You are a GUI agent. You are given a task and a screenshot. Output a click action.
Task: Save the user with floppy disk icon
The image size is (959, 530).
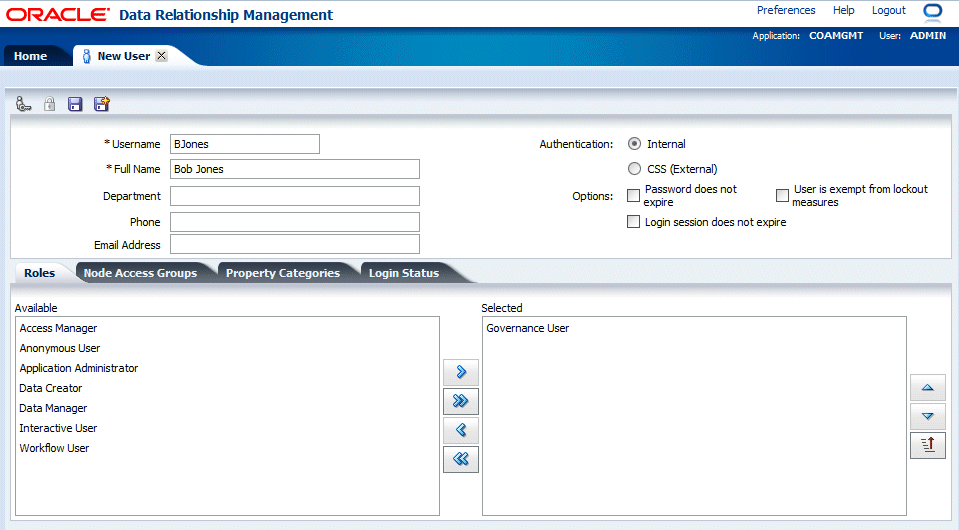click(75, 104)
